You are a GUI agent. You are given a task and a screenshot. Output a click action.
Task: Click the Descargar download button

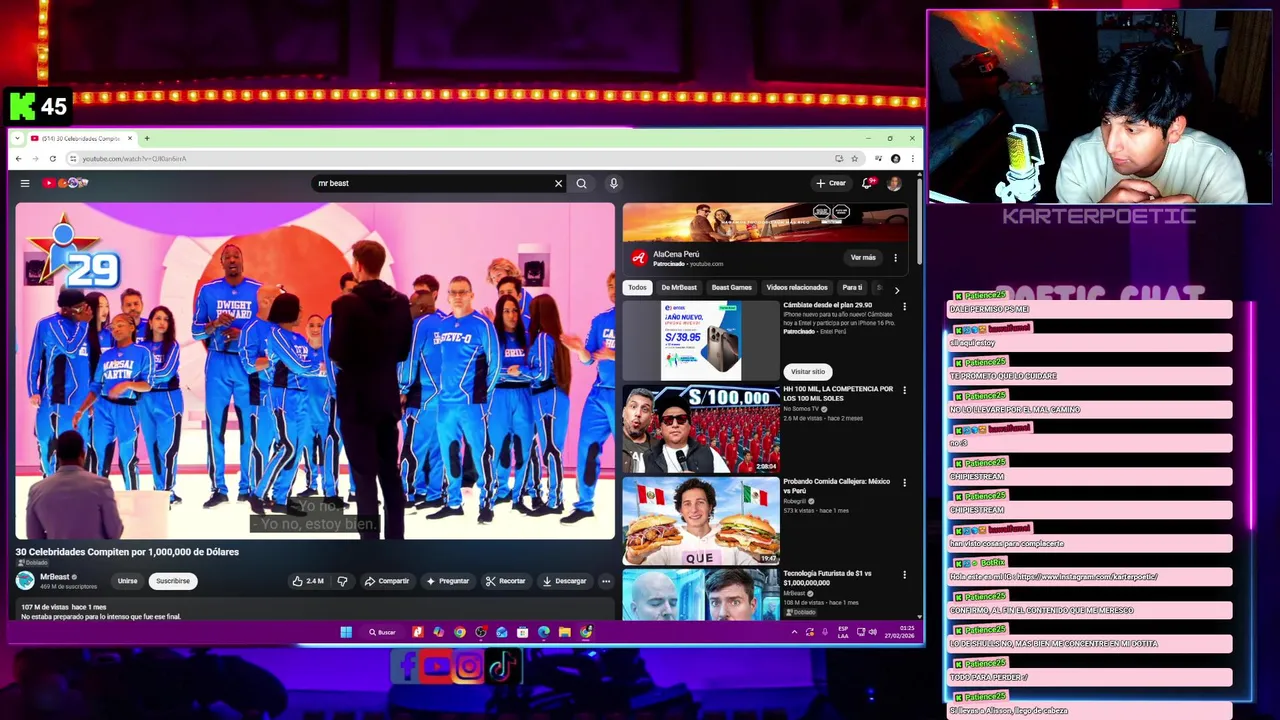[x=564, y=581]
